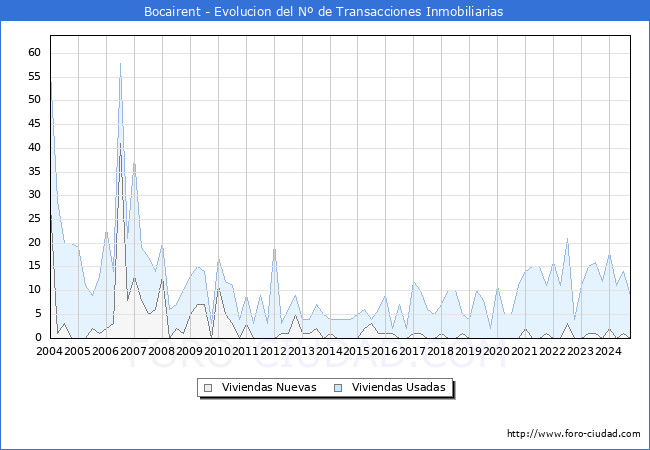The image size is (650, 450).
Task: Click the y-axis value 20
Action: point(34,242)
